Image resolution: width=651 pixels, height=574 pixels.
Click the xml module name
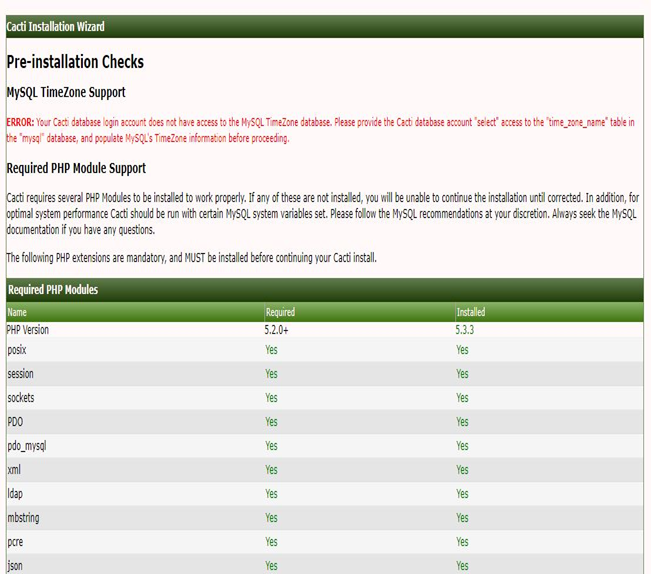[x=14, y=470]
